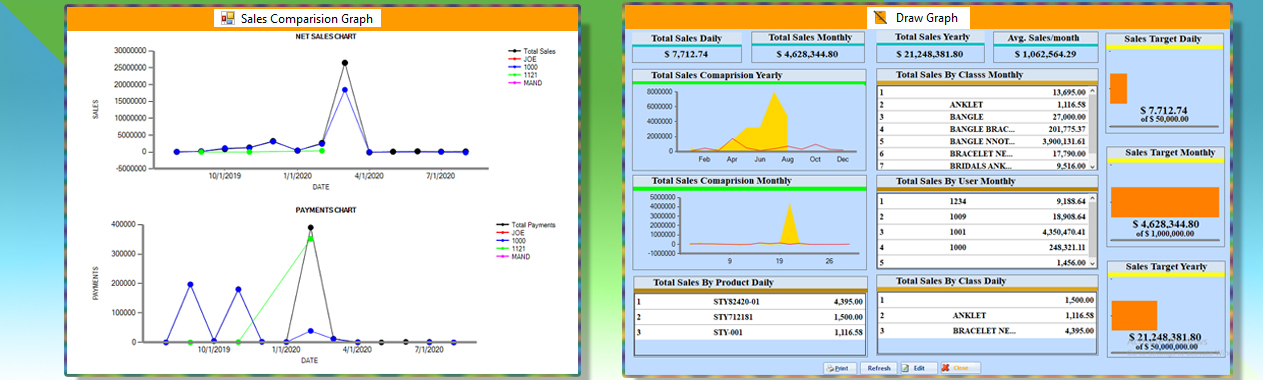Select user 1000 row with 248,321.11
This screenshot has height=380, width=1263.
click(982, 247)
